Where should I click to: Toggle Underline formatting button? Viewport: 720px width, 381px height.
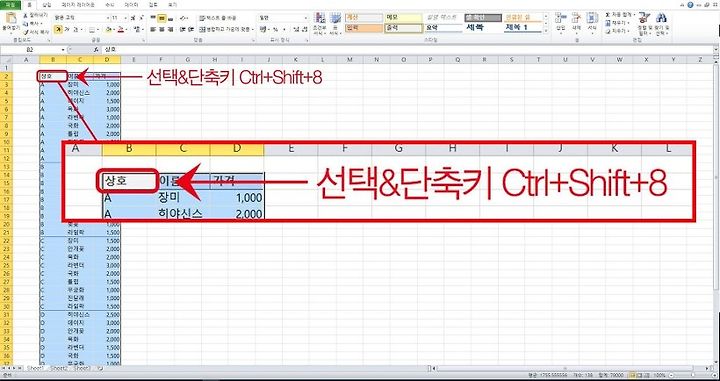(75, 29)
